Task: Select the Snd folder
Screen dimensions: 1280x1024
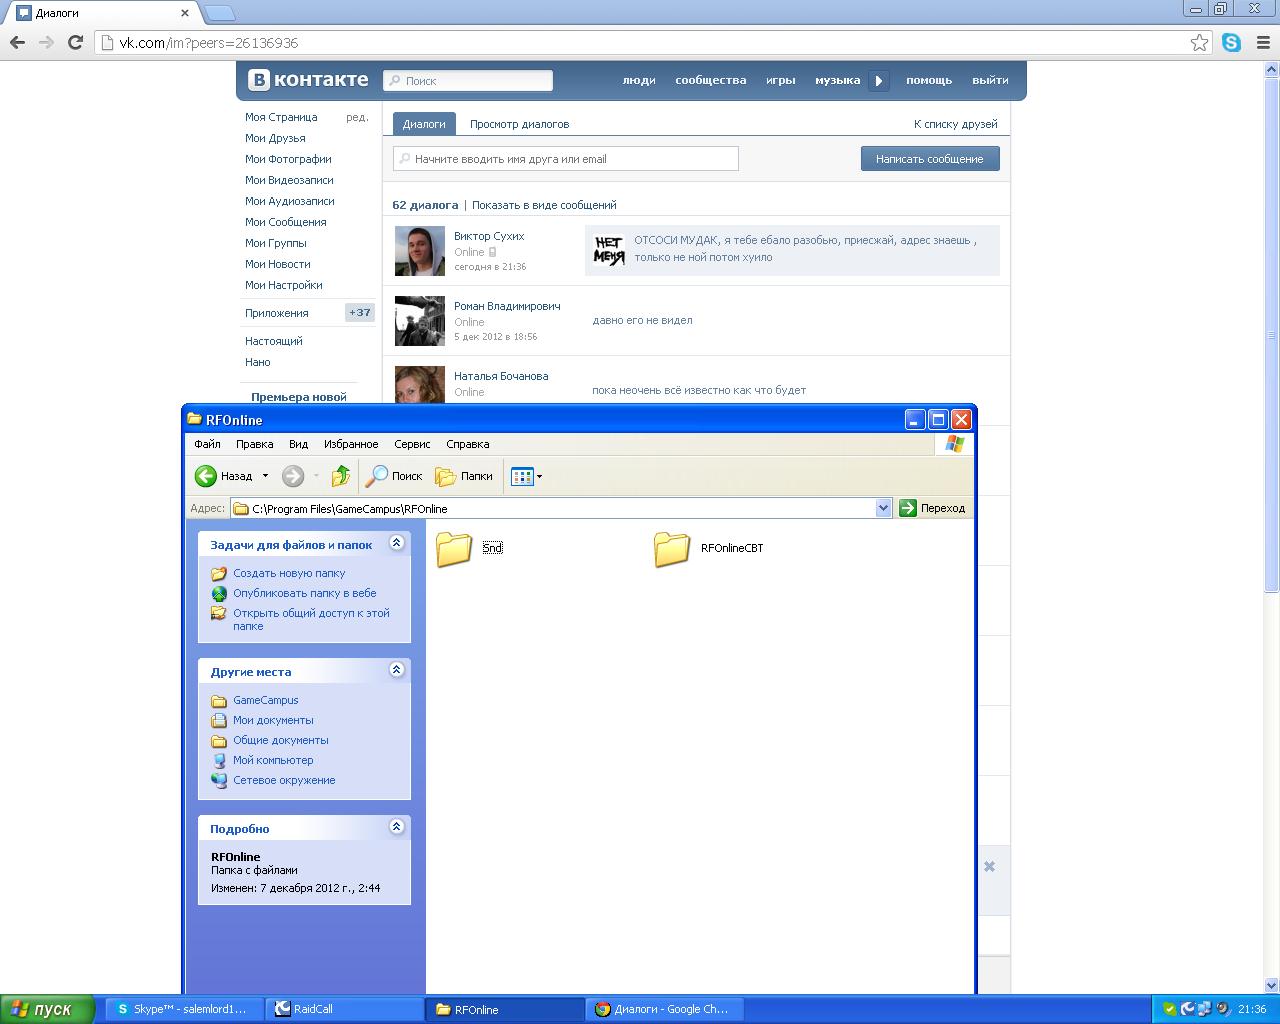Action: [x=469, y=548]
